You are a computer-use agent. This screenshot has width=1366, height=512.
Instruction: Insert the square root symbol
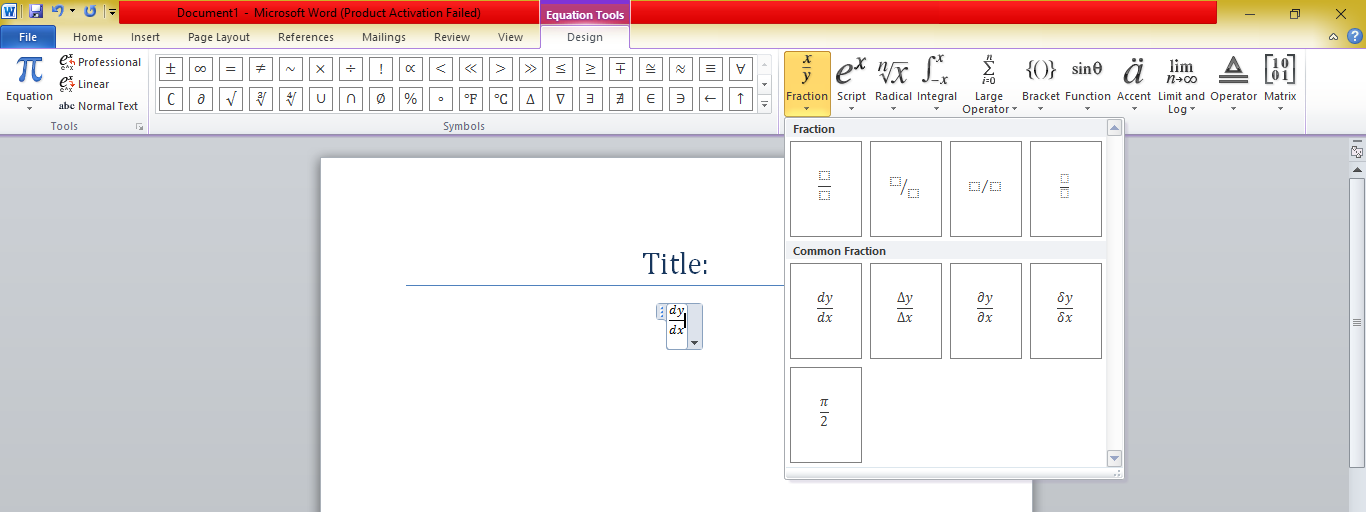[x=231, y=99]
